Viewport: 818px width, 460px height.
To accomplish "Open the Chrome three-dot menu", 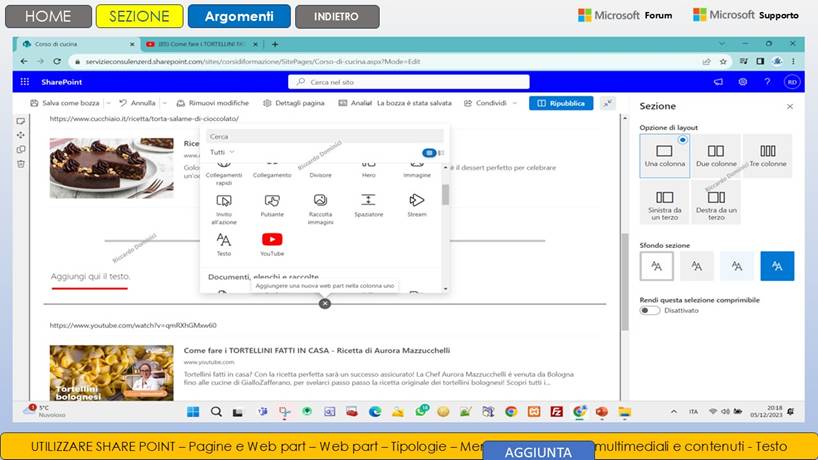I will pyautogui.click(x=793, y=62).
